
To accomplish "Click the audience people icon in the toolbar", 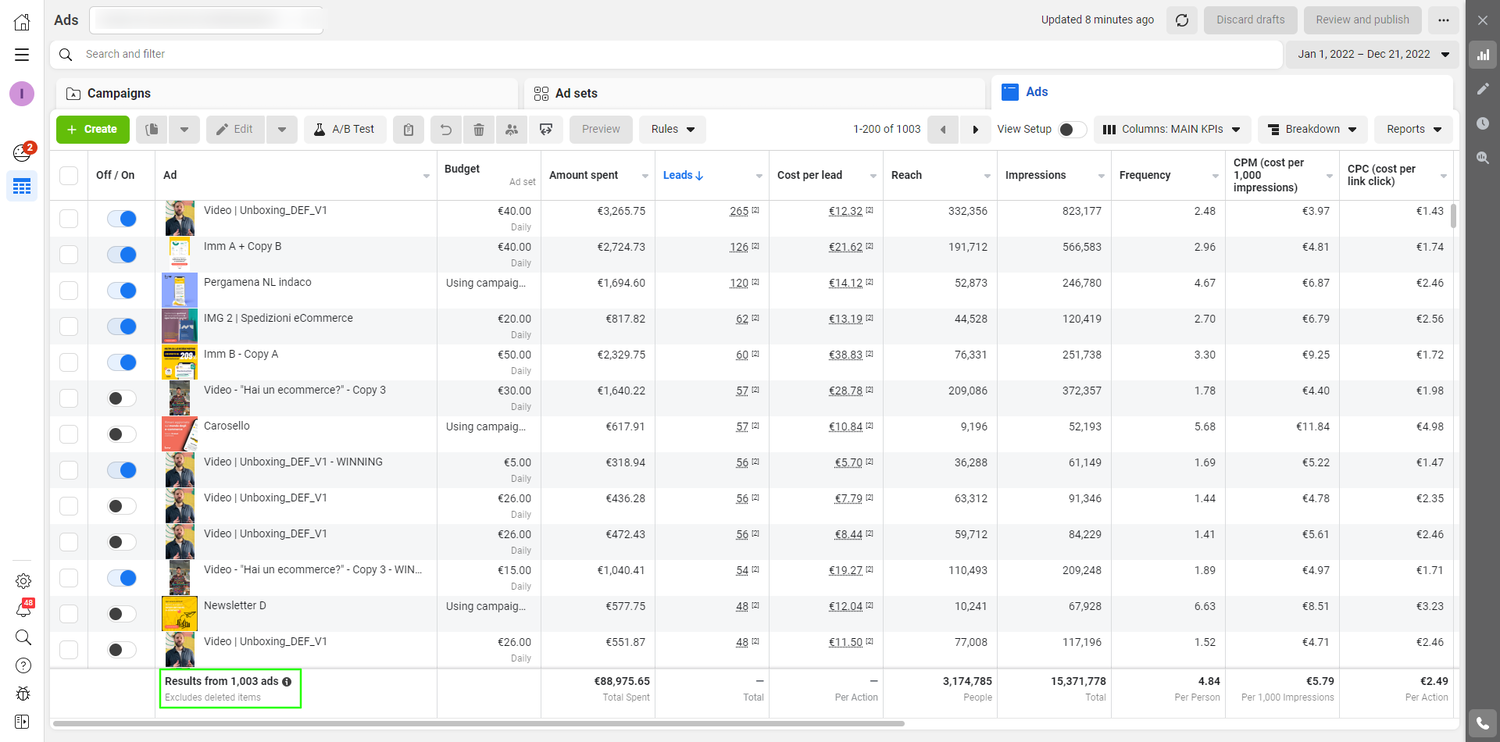I will coord(512,129).
